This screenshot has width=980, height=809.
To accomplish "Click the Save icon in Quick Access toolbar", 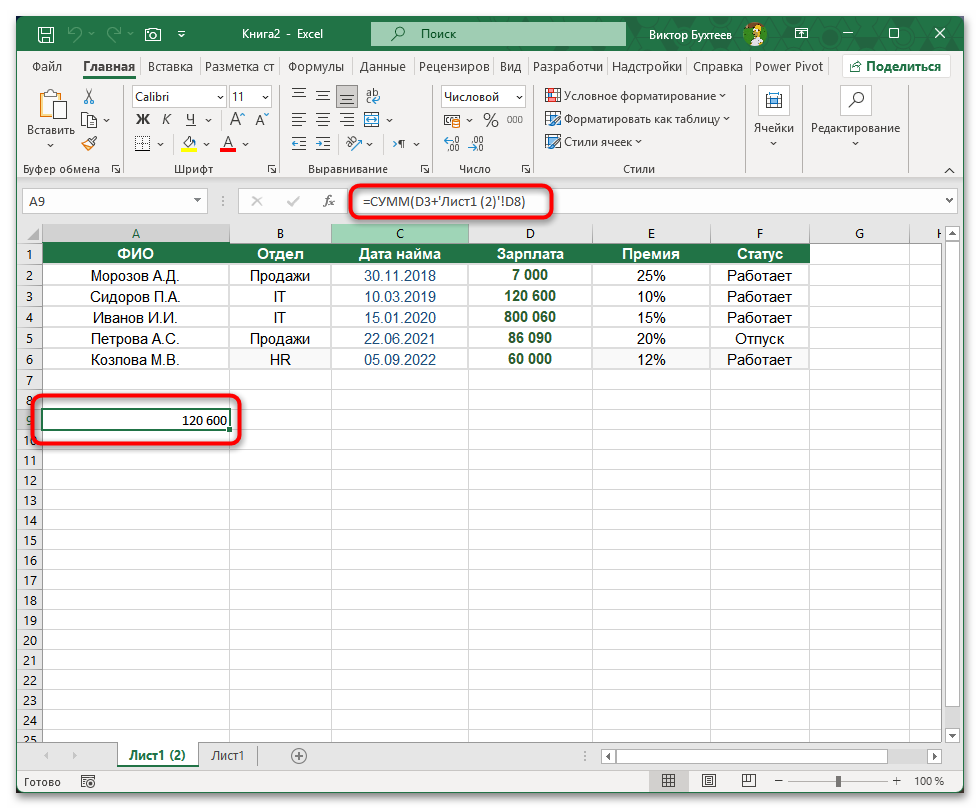I will pos(45,33).
